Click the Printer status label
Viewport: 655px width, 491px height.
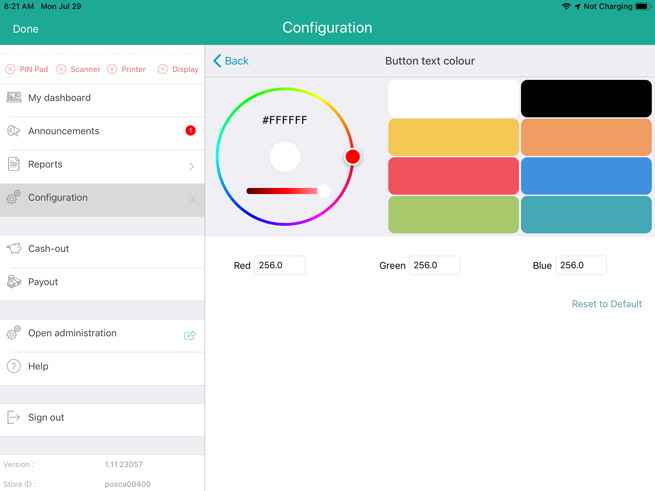coord(133,69)
